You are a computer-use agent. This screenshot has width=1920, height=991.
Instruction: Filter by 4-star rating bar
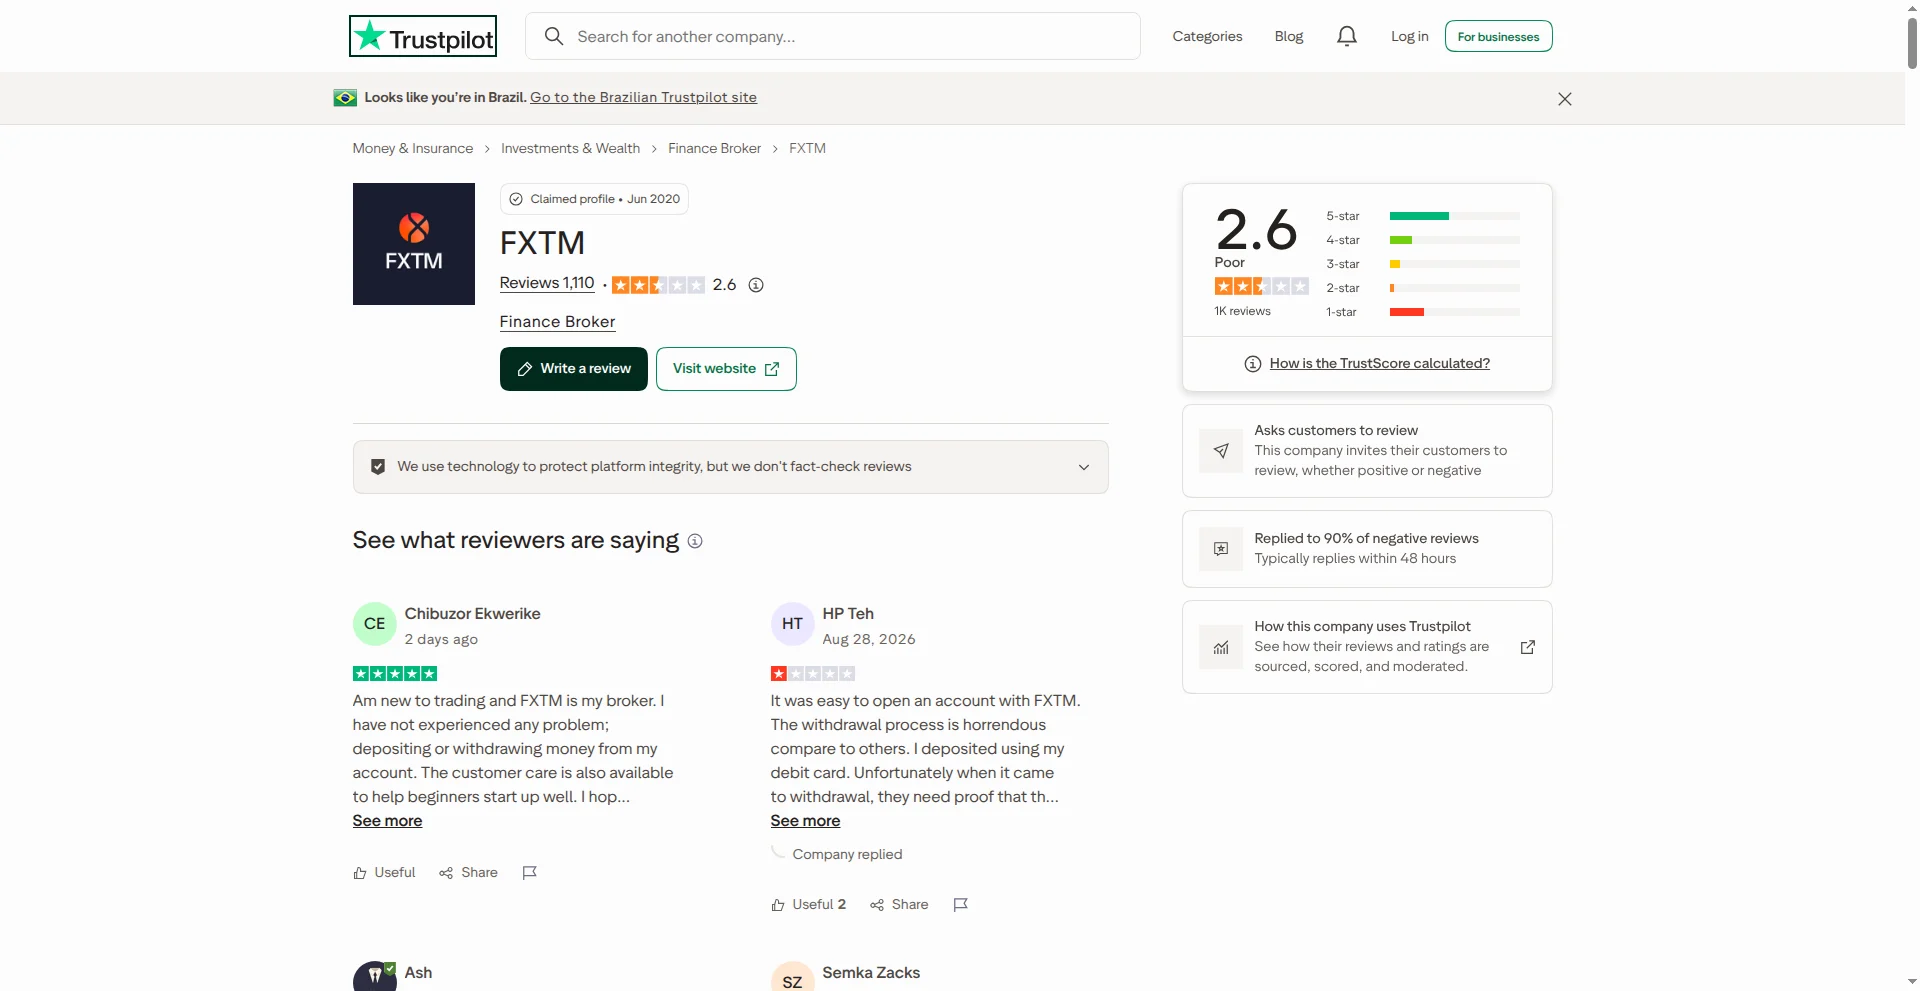[x=1455, y=240]
